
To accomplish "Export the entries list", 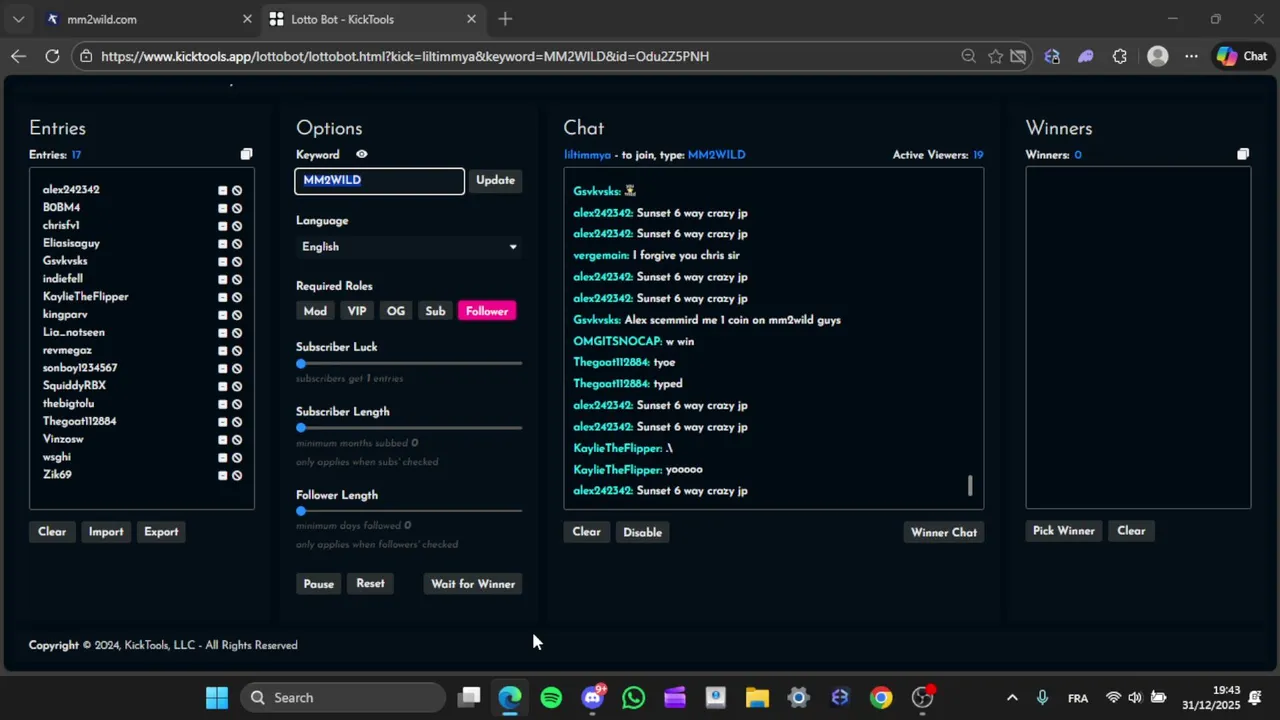I will [161, 532].
